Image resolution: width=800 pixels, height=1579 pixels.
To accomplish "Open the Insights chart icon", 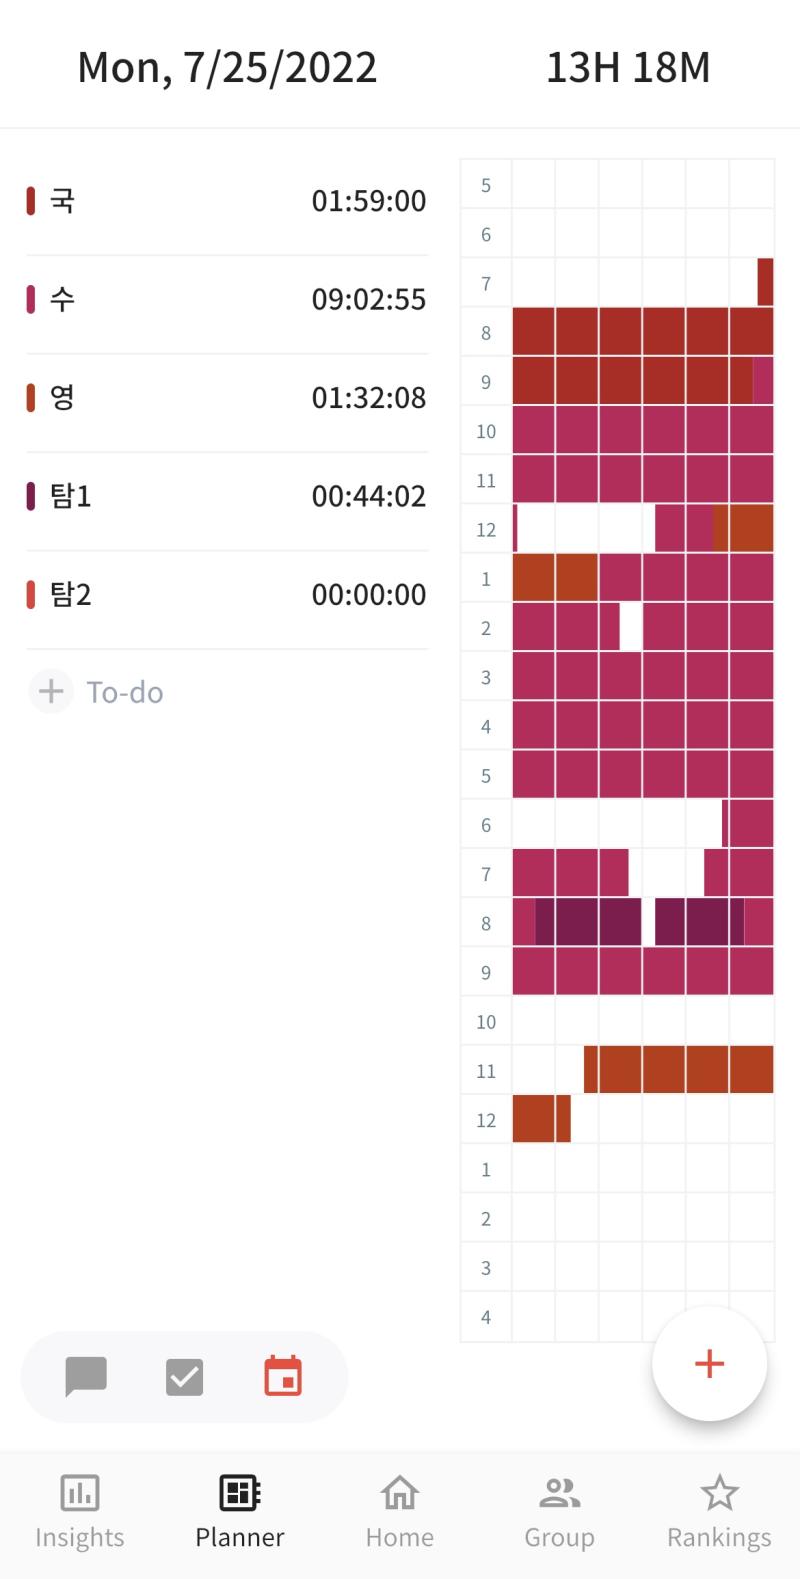I will click(x=80, y=1493).
